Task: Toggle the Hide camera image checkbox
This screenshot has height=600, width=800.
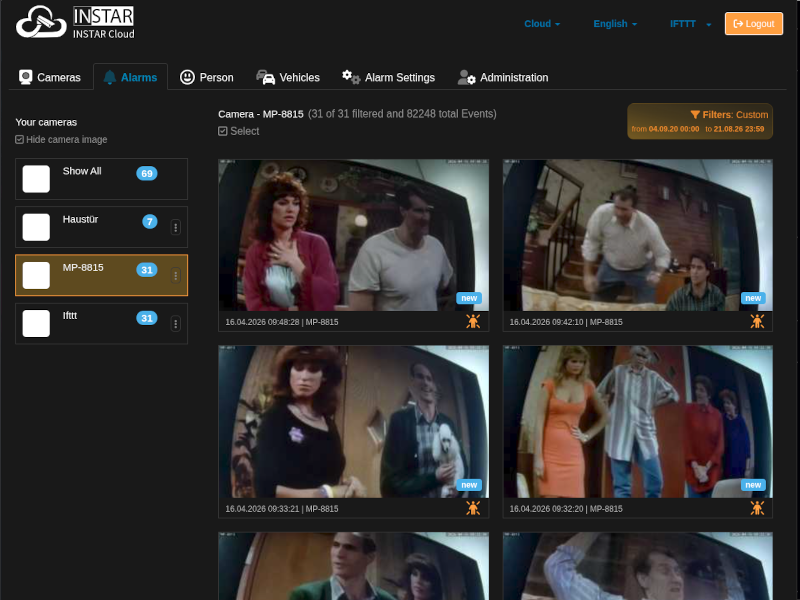Action: point(19,139)
